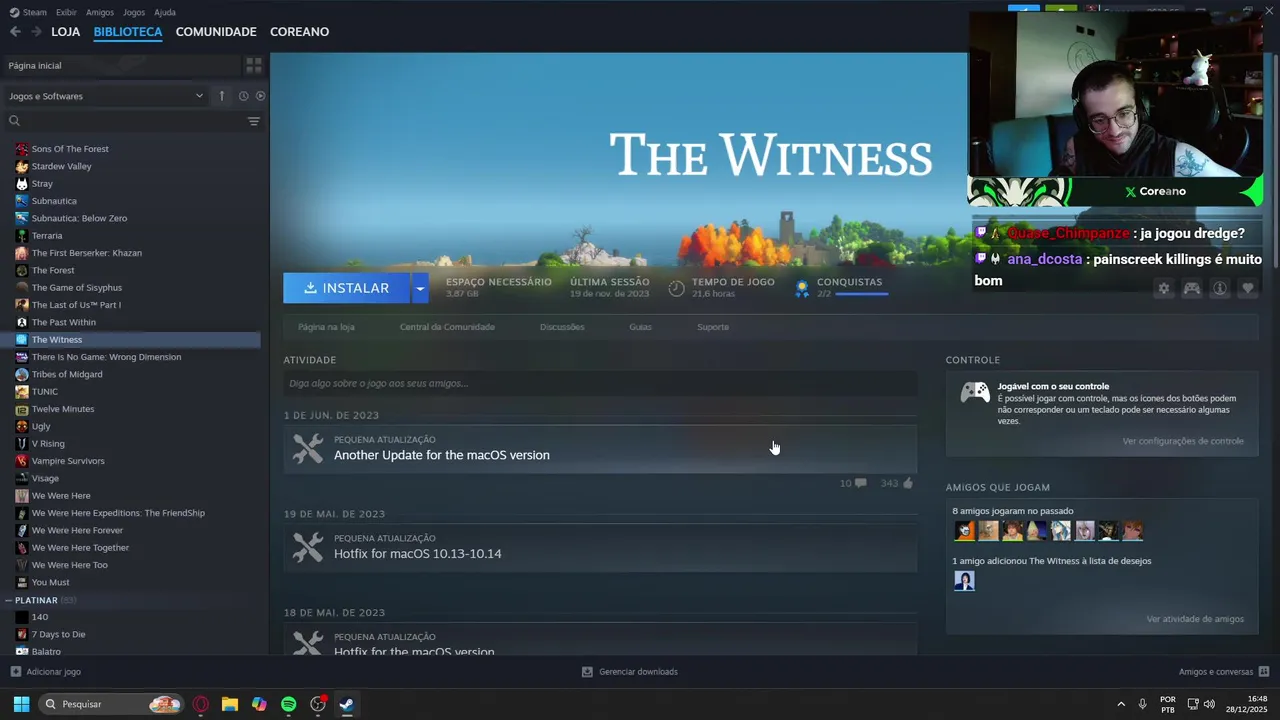Add The Witness to favorites heart icon
Screen dimensions: 1280x720
(1247, 288)
